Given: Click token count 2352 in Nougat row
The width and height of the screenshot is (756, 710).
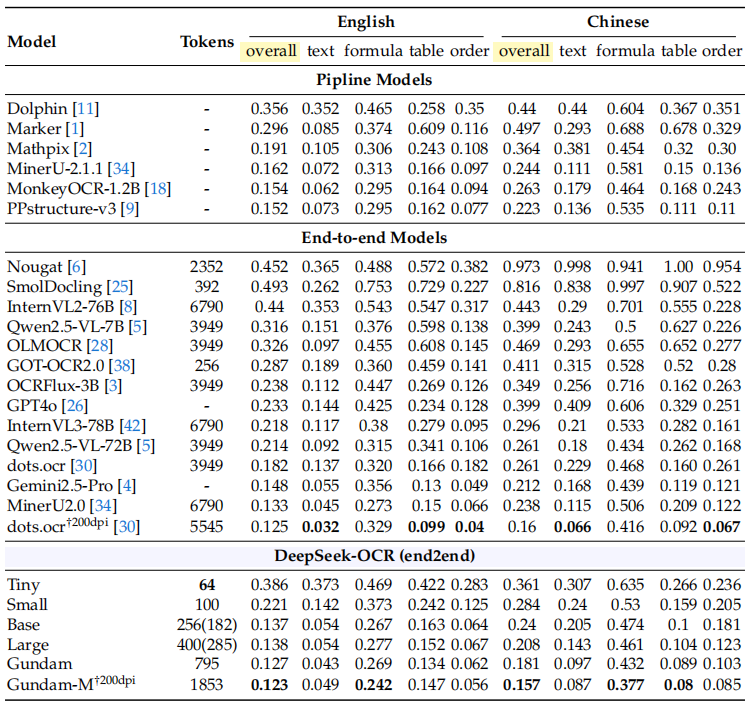Looking at the screenshot, I should pyautogui.click(x=206, y=267).
